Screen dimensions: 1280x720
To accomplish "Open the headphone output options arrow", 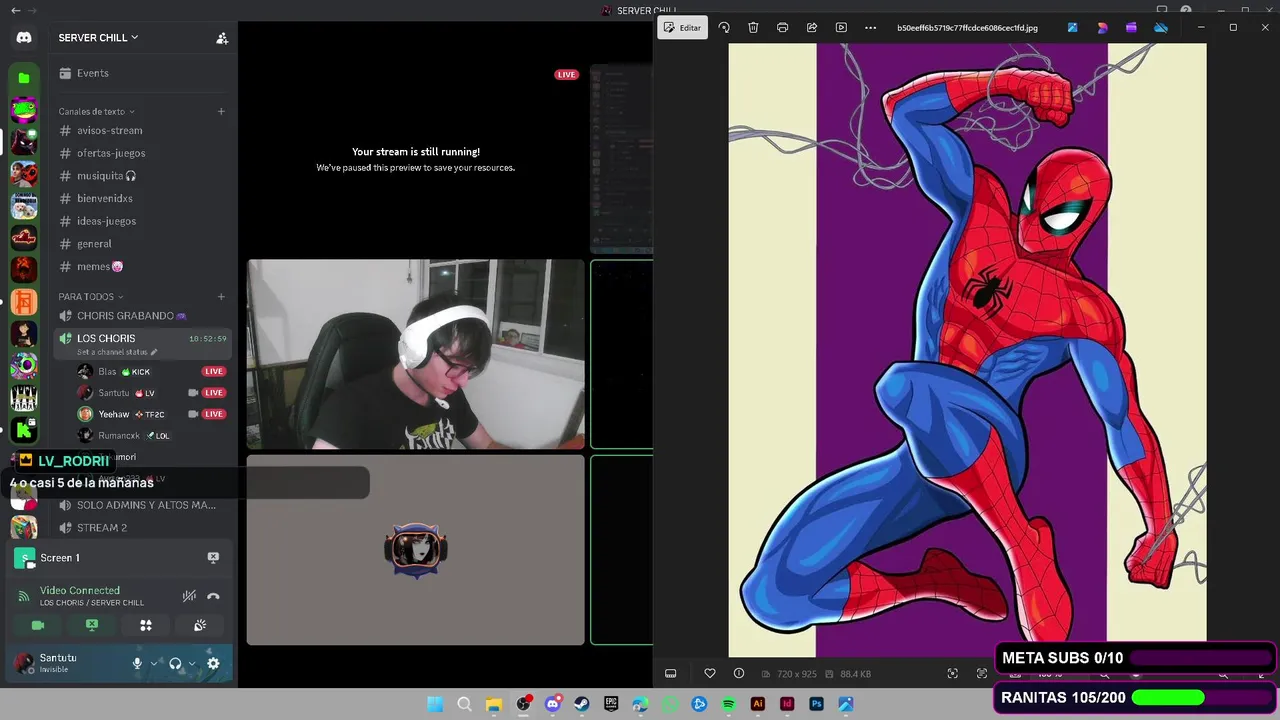I will click(192, 663).
